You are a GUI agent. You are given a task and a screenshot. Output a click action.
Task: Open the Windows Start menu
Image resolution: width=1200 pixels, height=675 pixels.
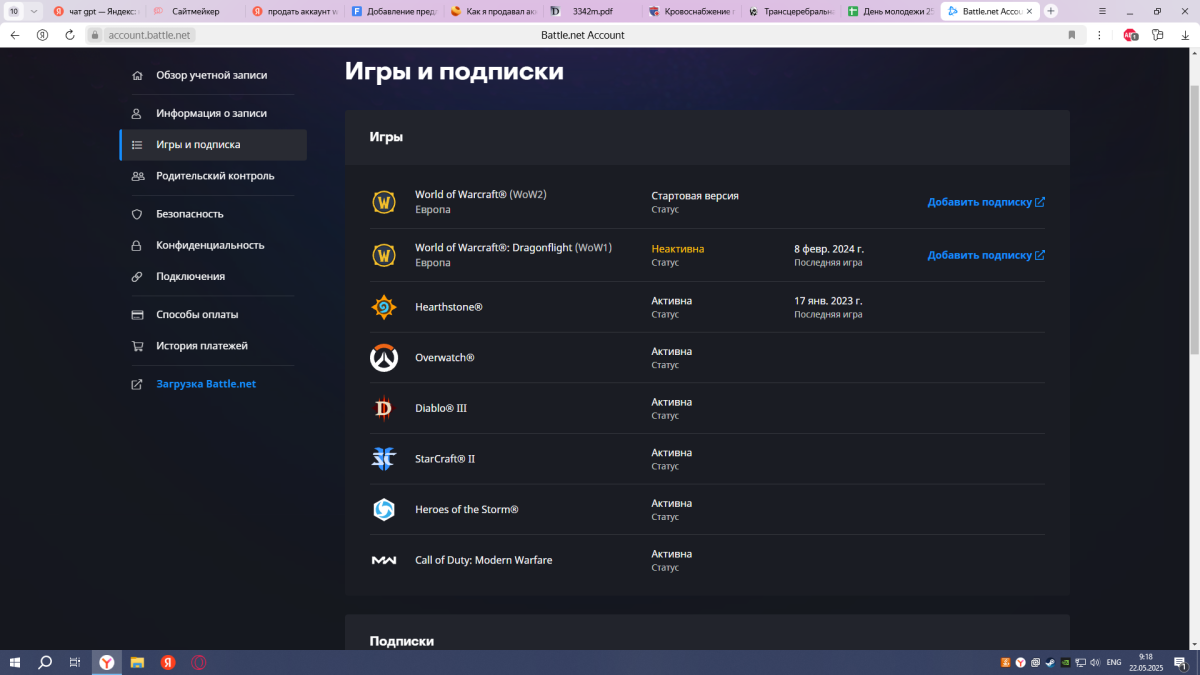click(15, 662)
